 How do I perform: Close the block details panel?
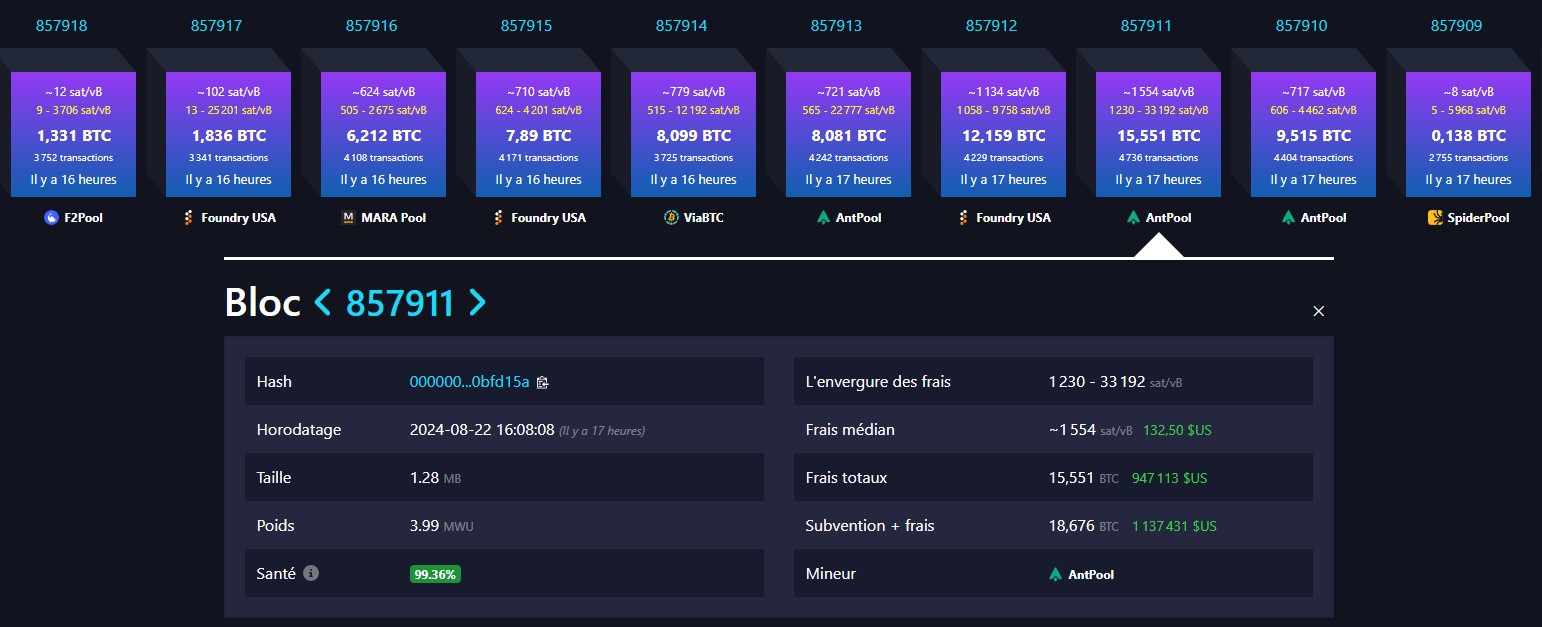click(x=1318, y=311)
